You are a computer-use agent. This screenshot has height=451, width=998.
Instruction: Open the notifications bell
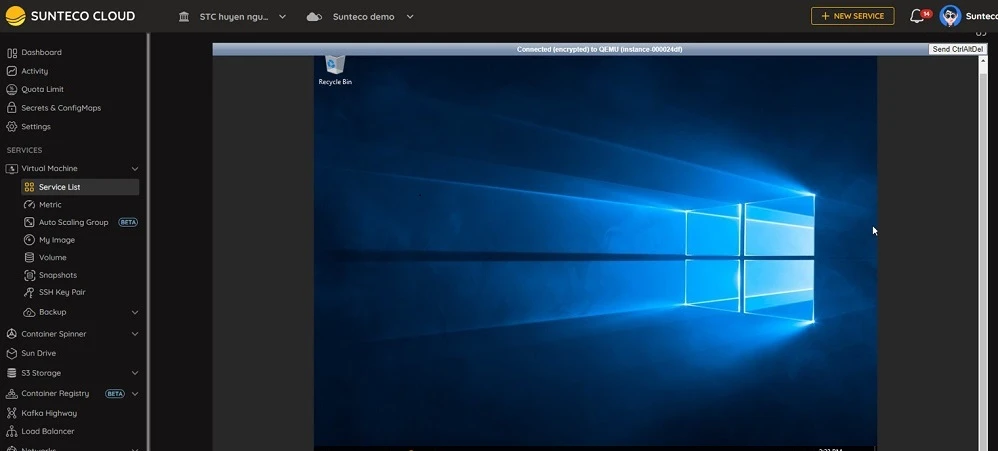click(x=917, y=17)
